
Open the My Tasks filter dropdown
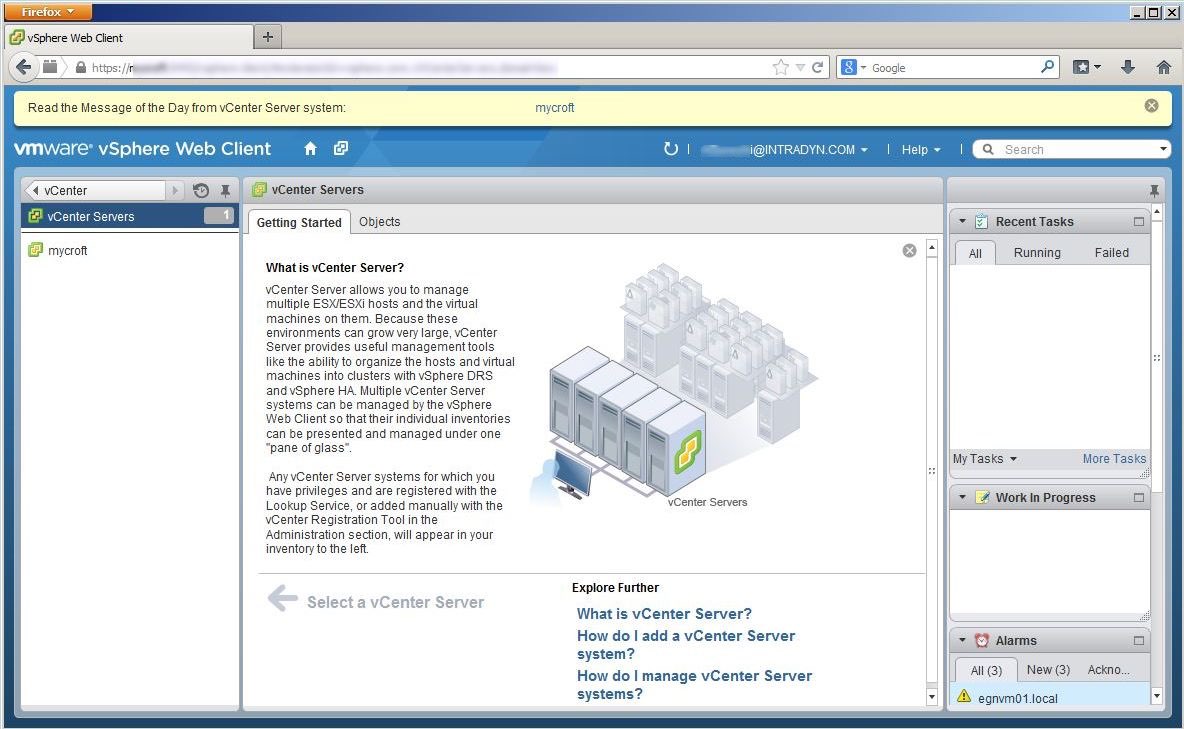point(985,459)
